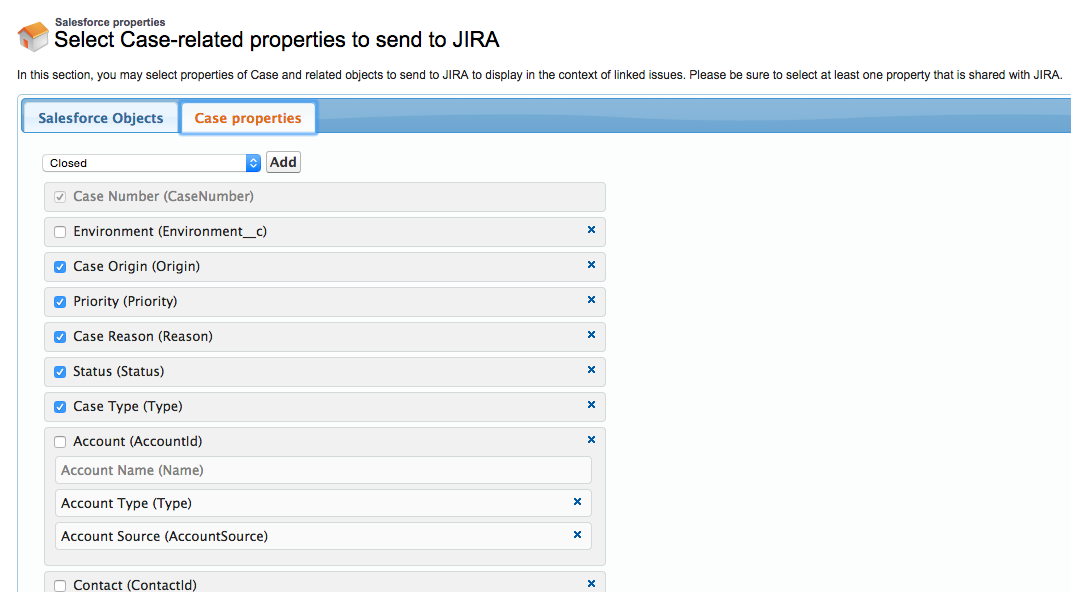This screenshot has width=1071, height=592.
Task: Remove Case Type row X icon
Action: 592,405
